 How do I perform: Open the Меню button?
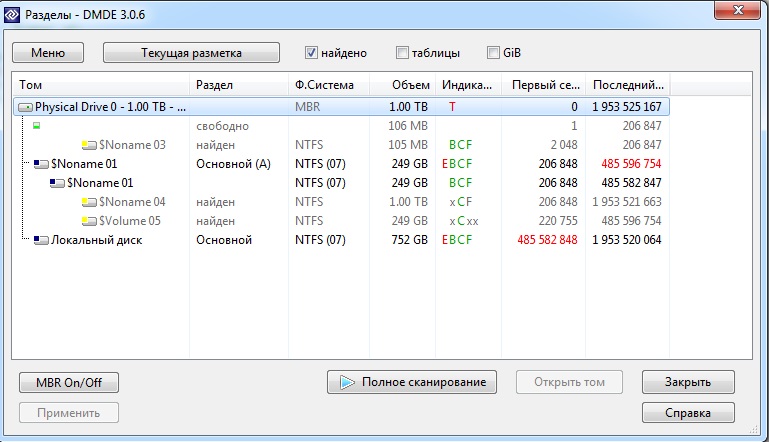pyautogui.click(x=48, y=52)
